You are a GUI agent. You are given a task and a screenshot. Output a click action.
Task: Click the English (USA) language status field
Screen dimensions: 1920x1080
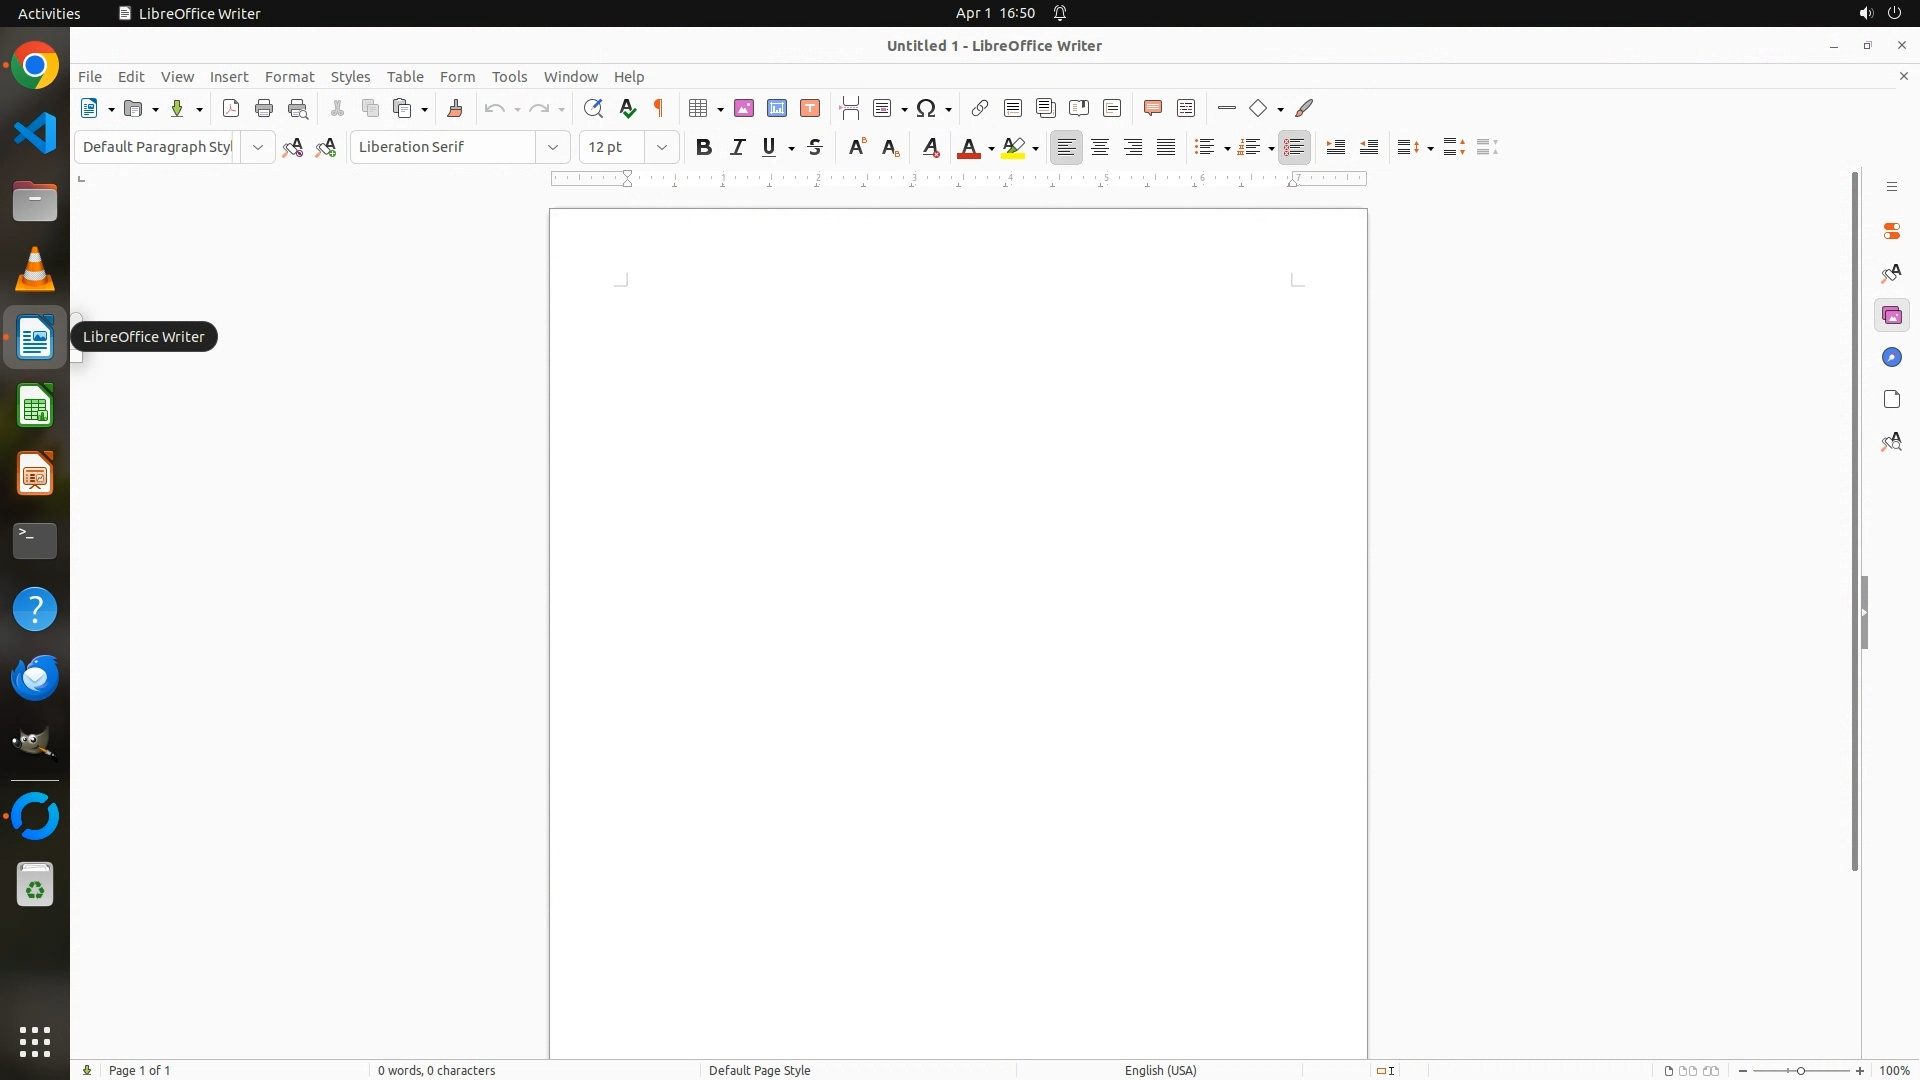1160,1070
